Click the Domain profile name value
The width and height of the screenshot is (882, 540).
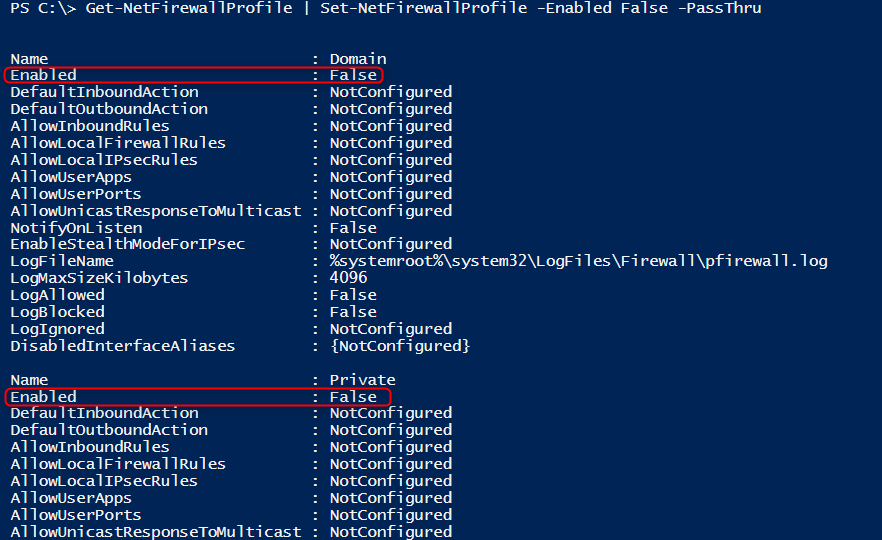pos(358,59)
